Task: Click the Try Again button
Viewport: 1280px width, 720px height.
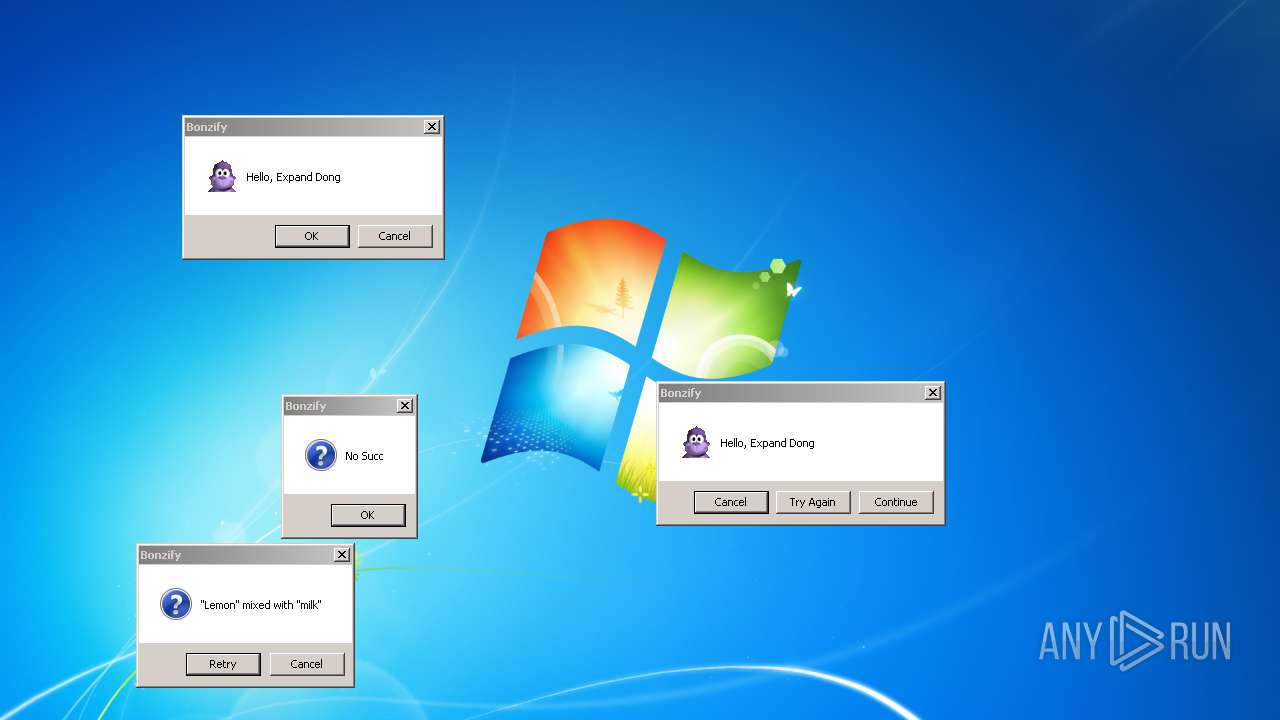Action: (813, 502)
